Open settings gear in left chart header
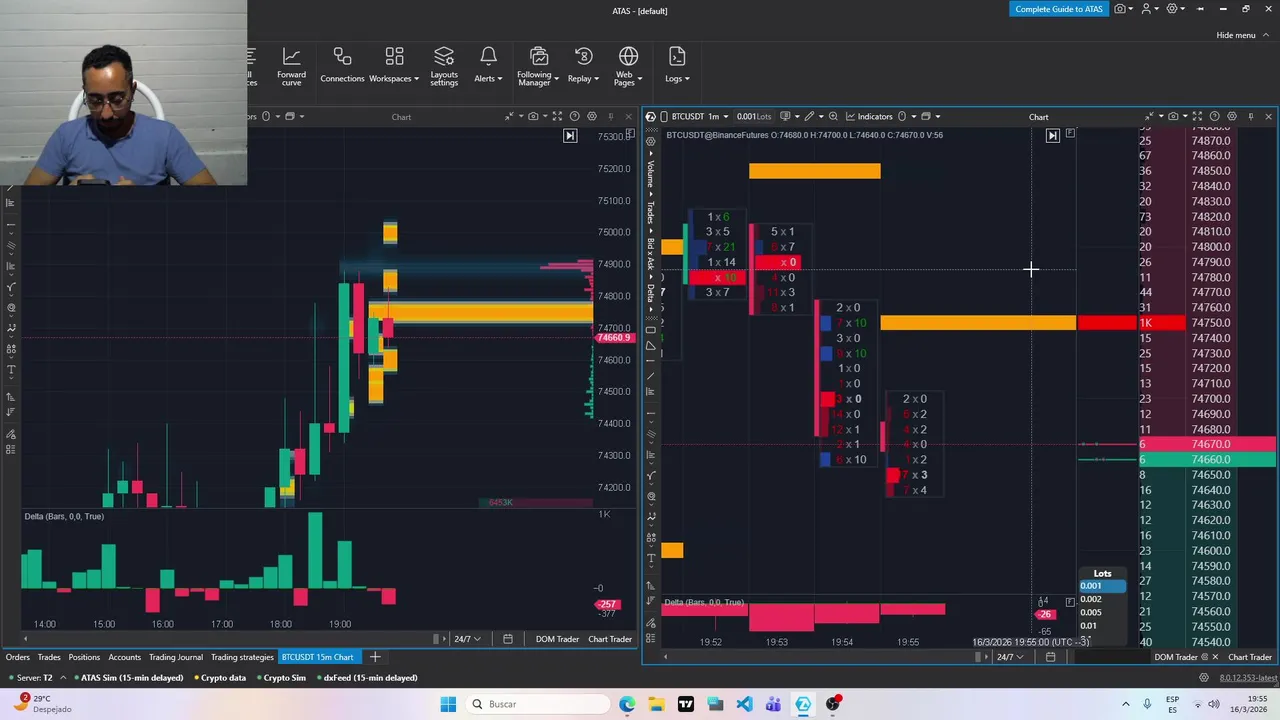Image resolution: width=1280 pixels, height=720 pixels. 592,116
